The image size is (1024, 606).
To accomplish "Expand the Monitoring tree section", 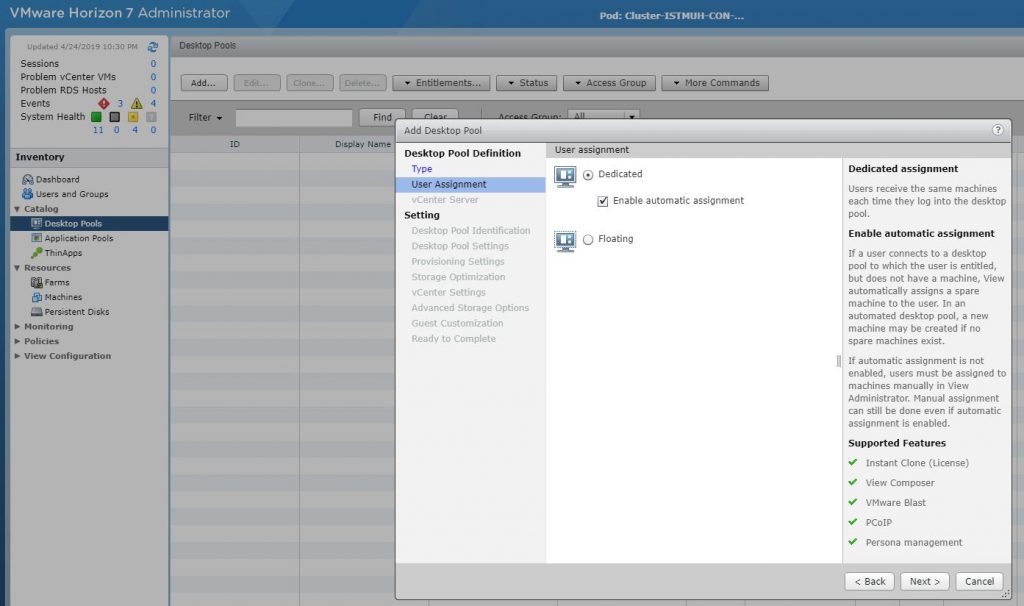I will pyautogui.click(x=17, y=327).
